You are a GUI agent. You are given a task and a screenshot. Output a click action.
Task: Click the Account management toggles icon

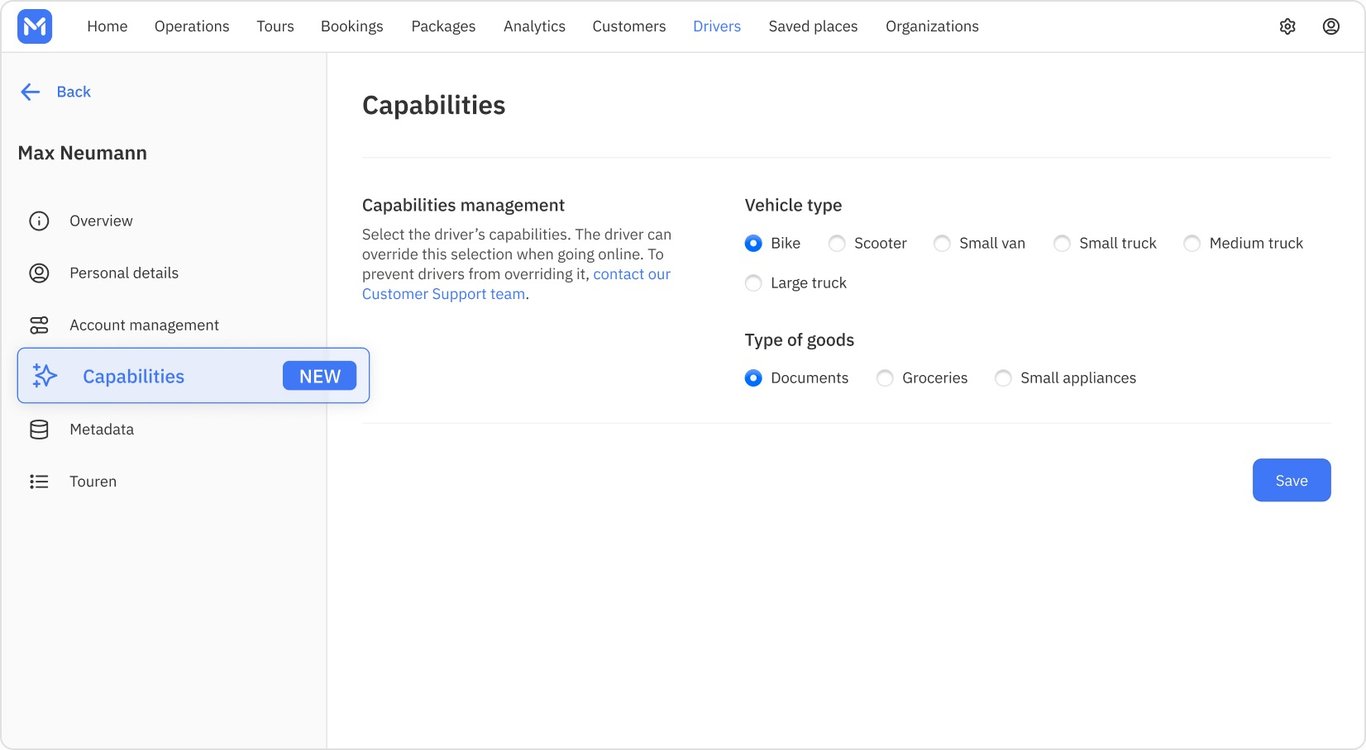click(x=39, y=325)
